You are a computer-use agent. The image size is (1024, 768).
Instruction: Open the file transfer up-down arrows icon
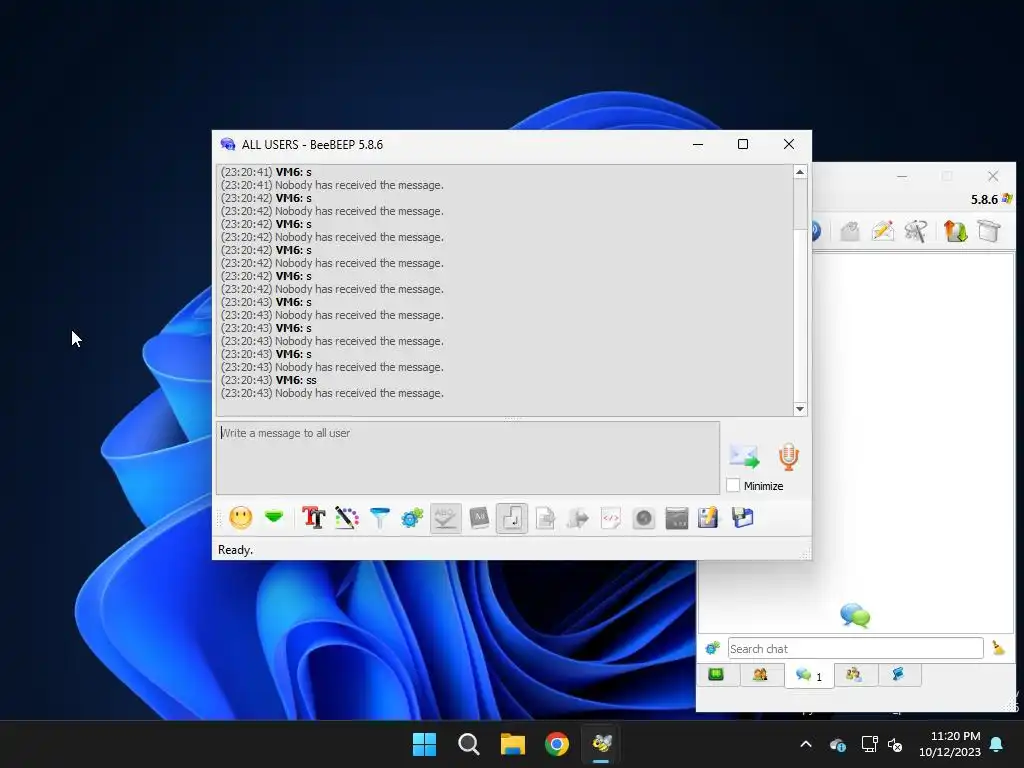click(955, 231)
